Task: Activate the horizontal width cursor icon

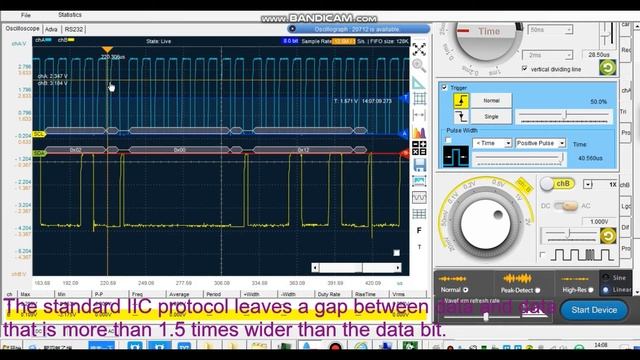Action: pyautogui.click(x=419, y=115)
